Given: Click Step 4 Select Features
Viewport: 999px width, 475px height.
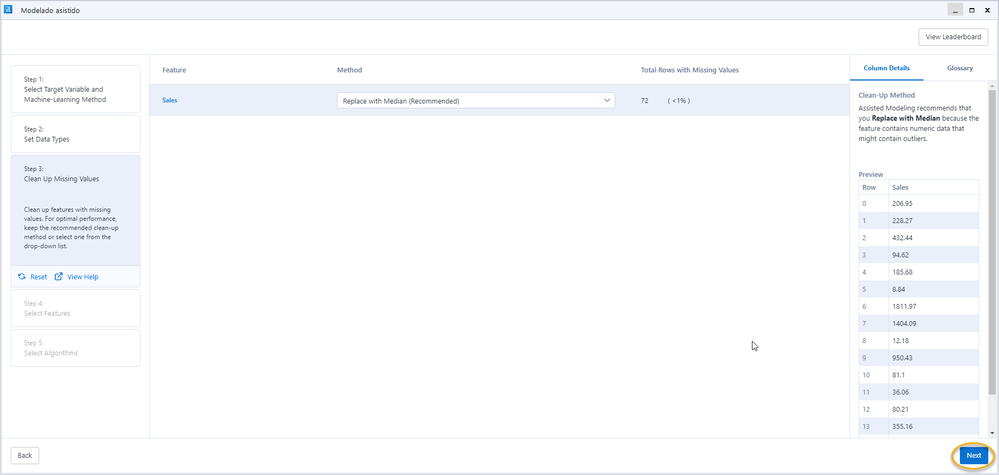Looking at the screenshot, I should pyautogui.click(x=75, y=308).
